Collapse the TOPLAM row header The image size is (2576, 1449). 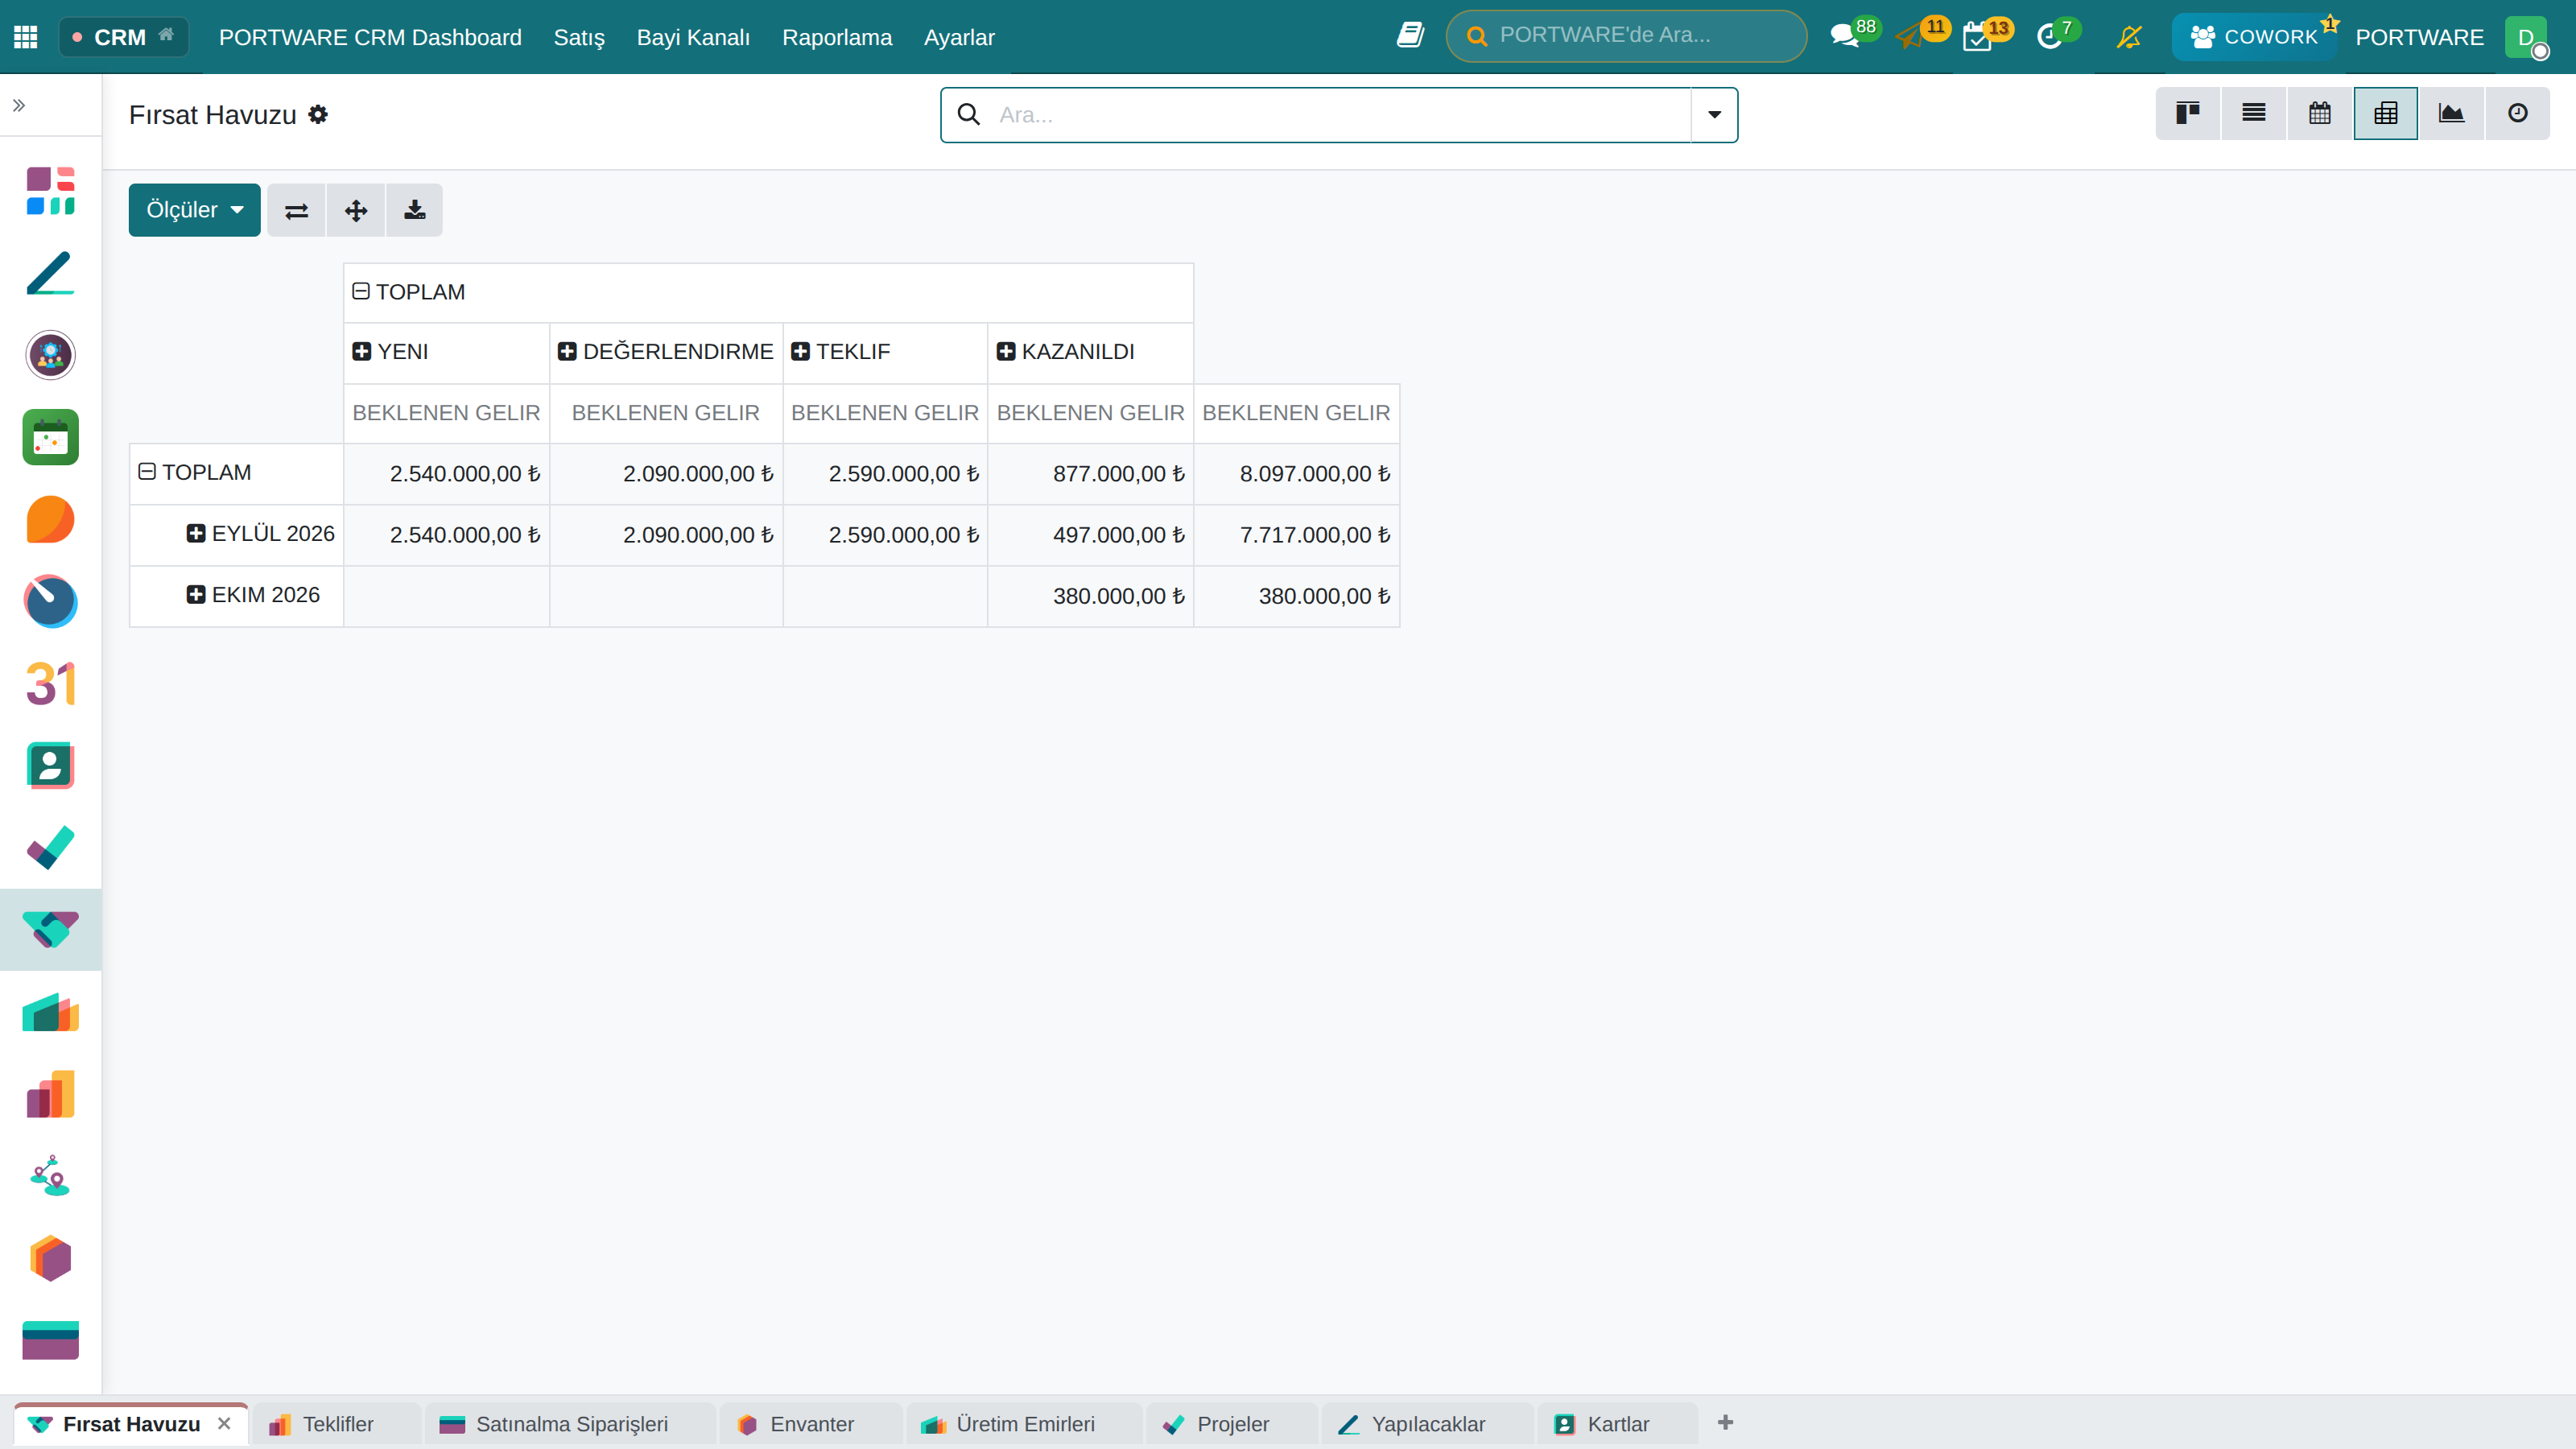(x=147, y=471)
